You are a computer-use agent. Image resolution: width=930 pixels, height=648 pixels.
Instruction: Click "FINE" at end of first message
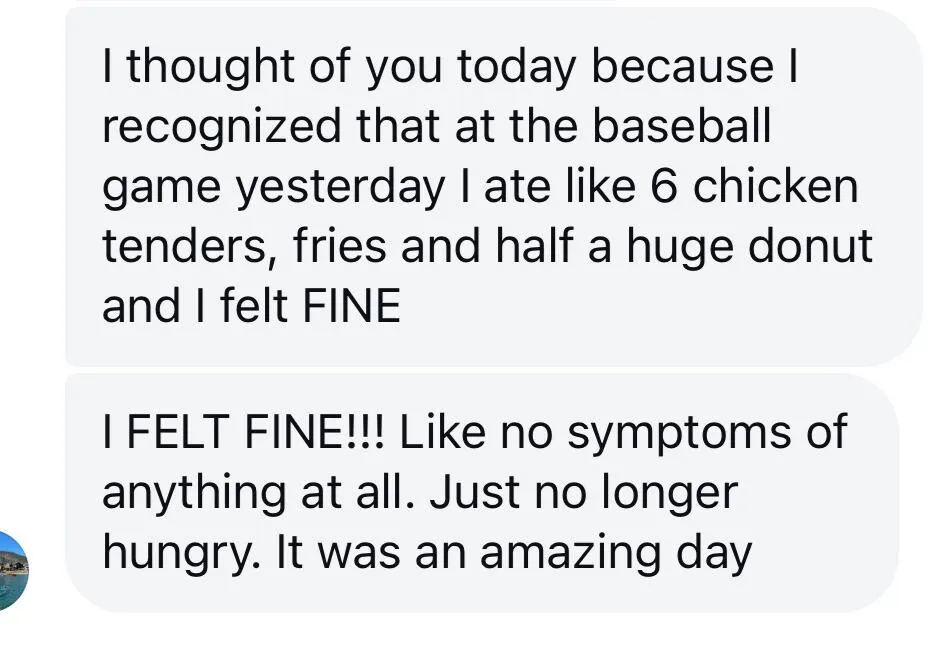click(x=352, y=306)
